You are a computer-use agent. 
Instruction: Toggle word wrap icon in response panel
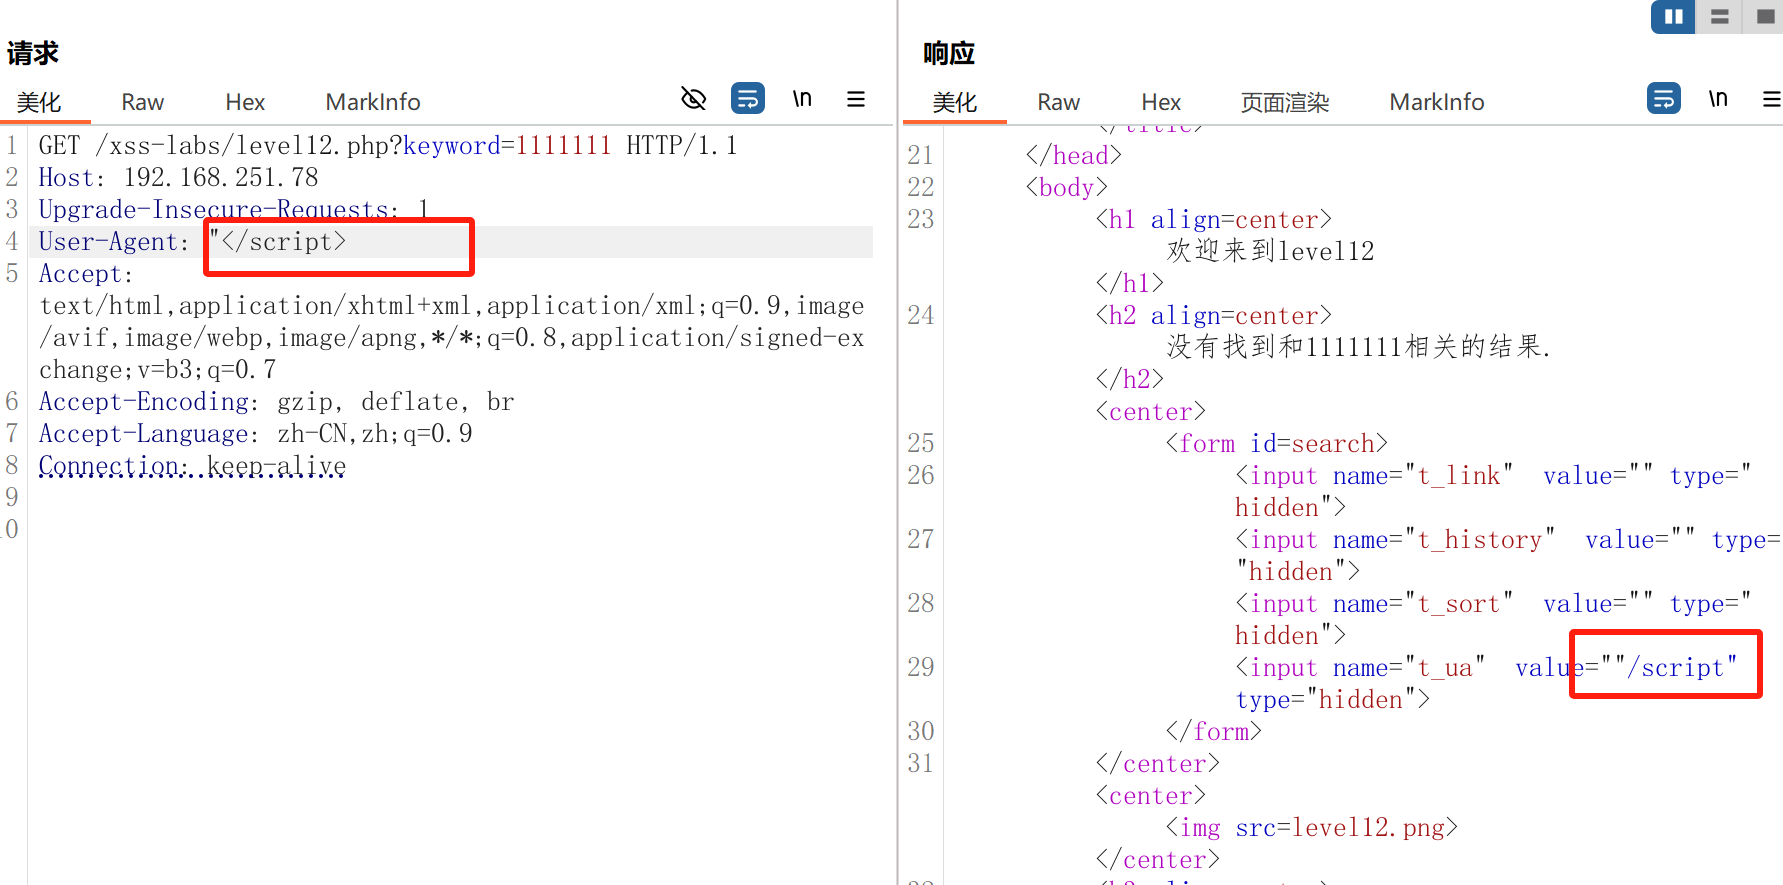(1664, 98)
